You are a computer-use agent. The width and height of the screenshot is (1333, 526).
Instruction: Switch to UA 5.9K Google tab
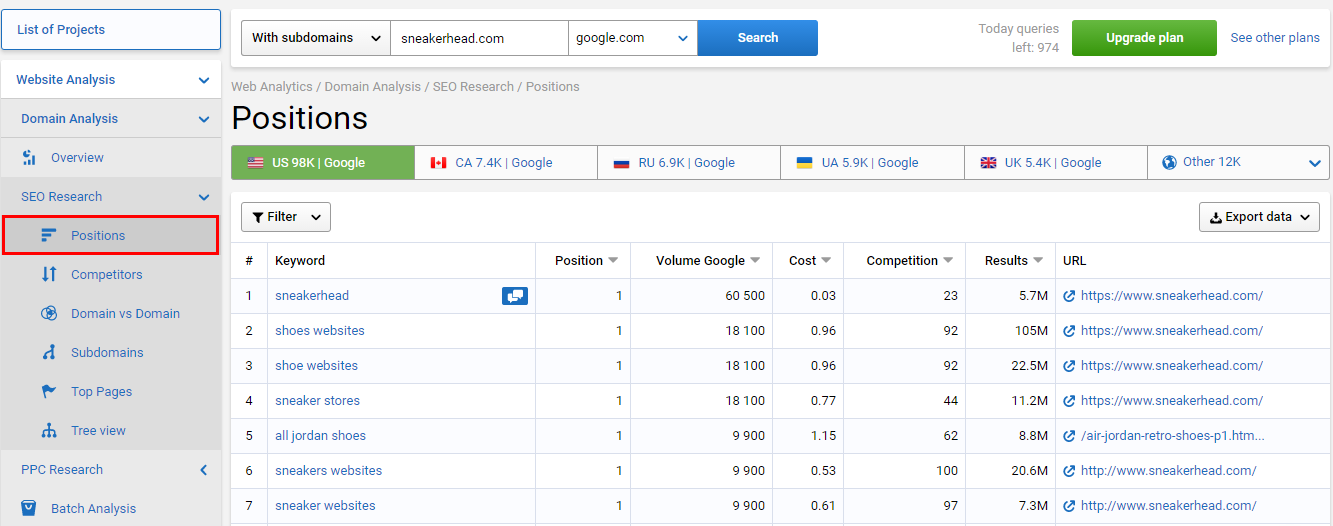point(872,162)
